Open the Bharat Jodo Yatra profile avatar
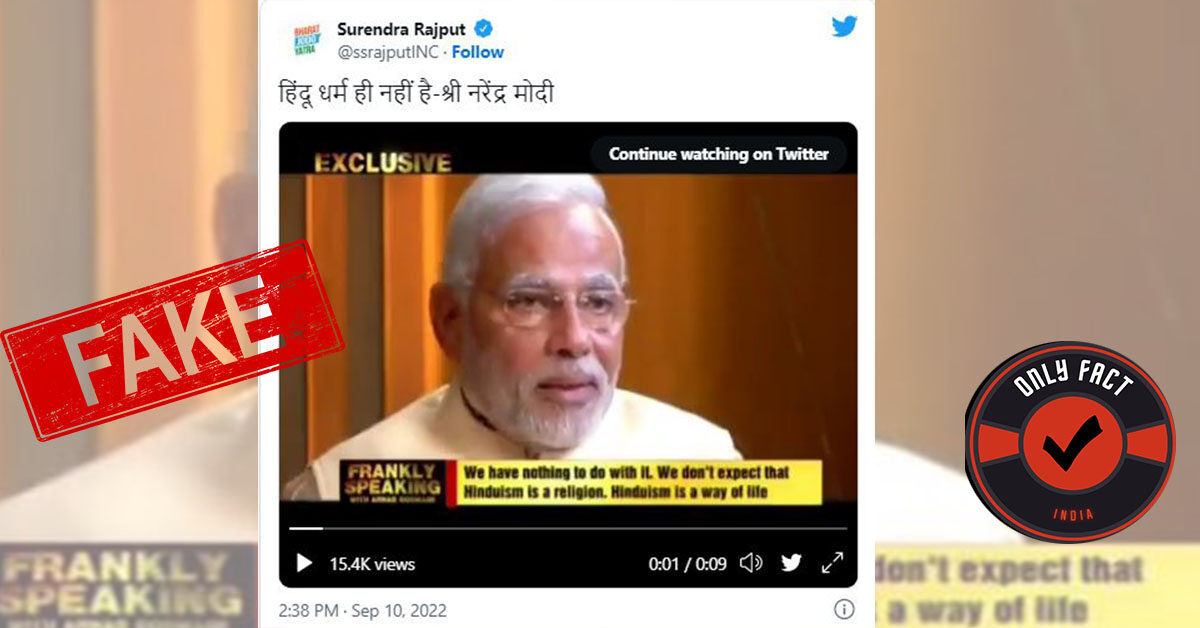This screenshot has height=628, width=1200. pos(306,40)
